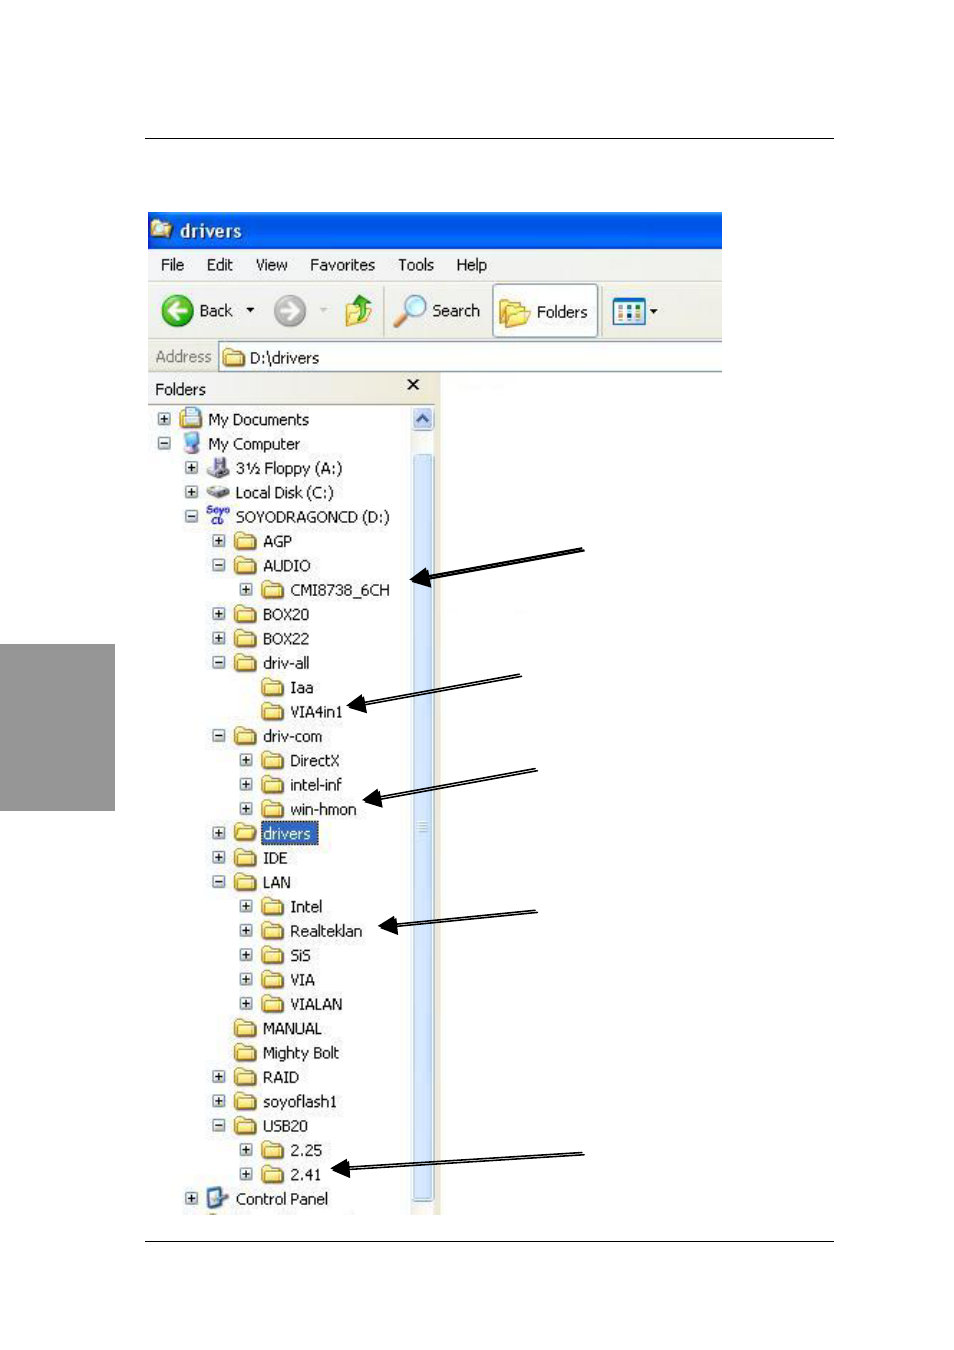The width and height of the screenshot is (954, 1350).
Task: Collapse the AUDIO folder node
Action: click(218, 565)
